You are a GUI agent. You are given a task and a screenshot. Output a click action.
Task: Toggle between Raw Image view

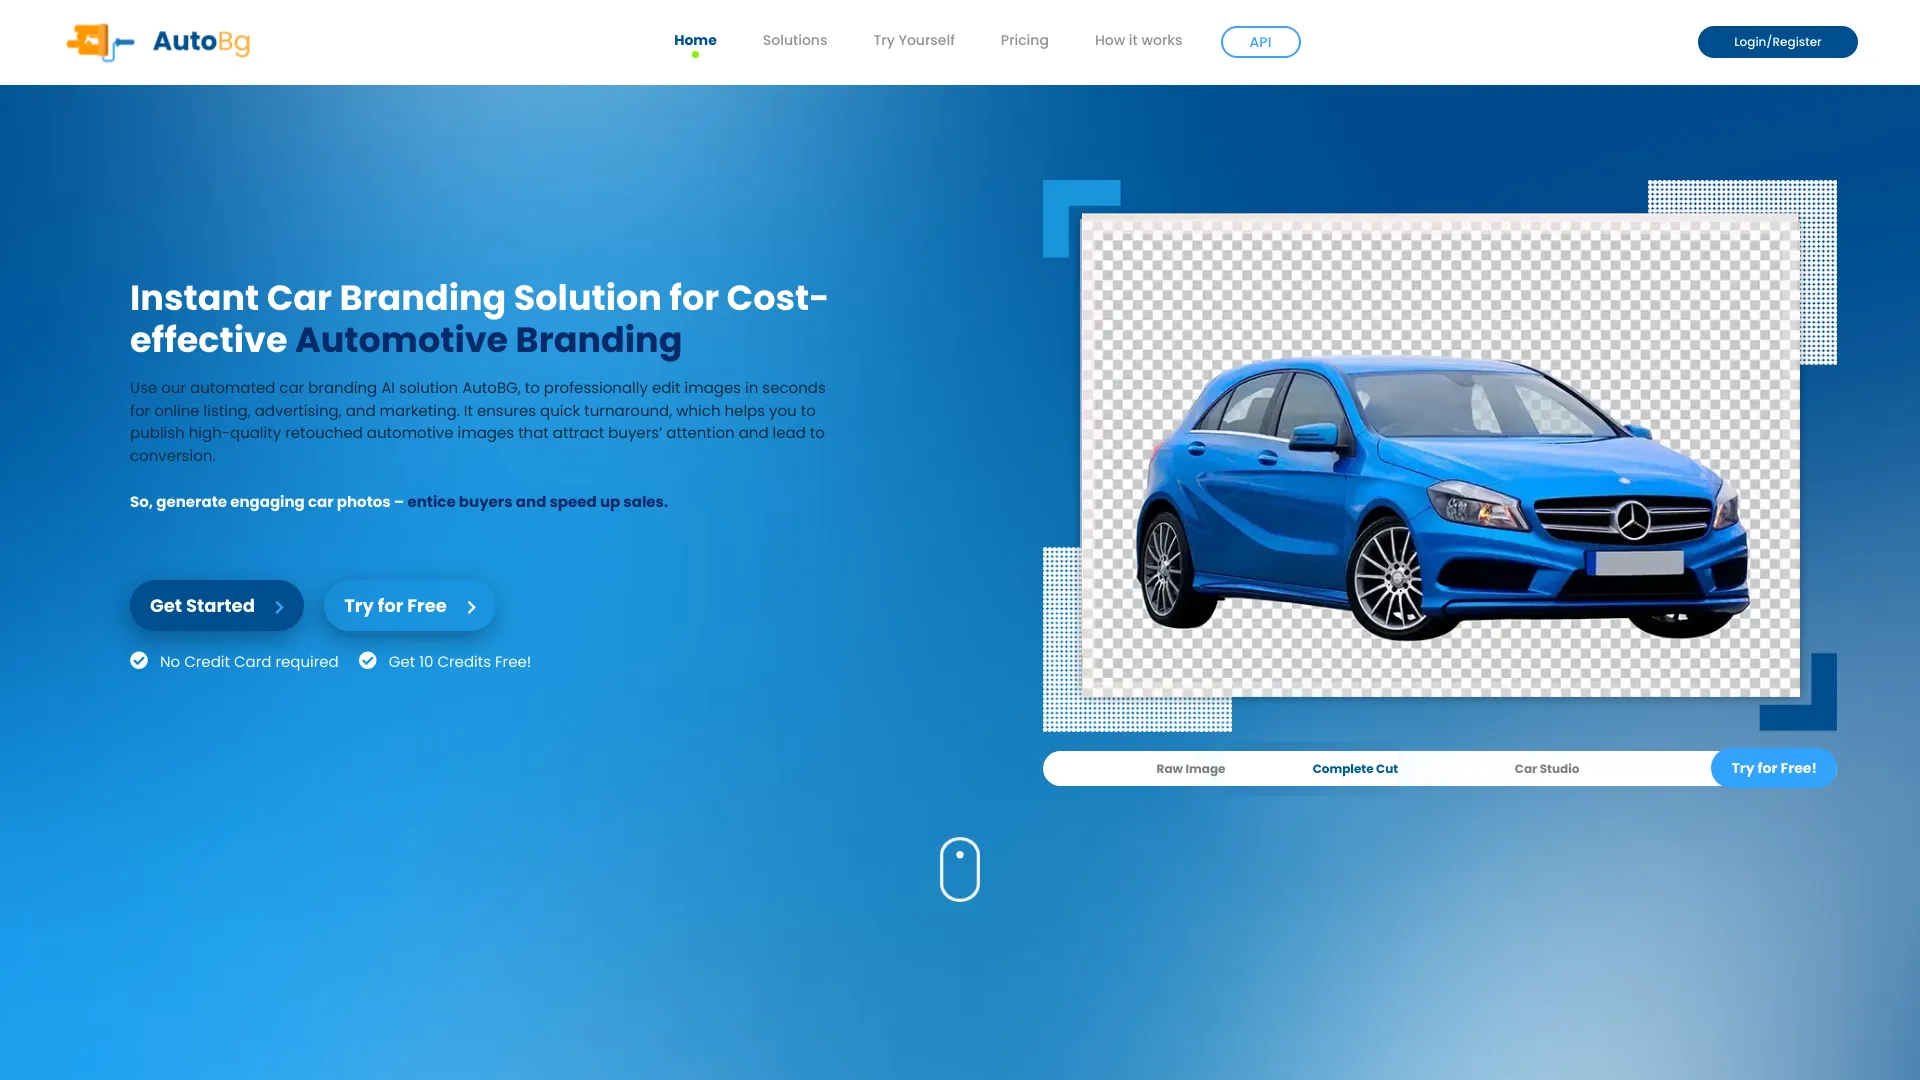click(x=1189, y=769)
